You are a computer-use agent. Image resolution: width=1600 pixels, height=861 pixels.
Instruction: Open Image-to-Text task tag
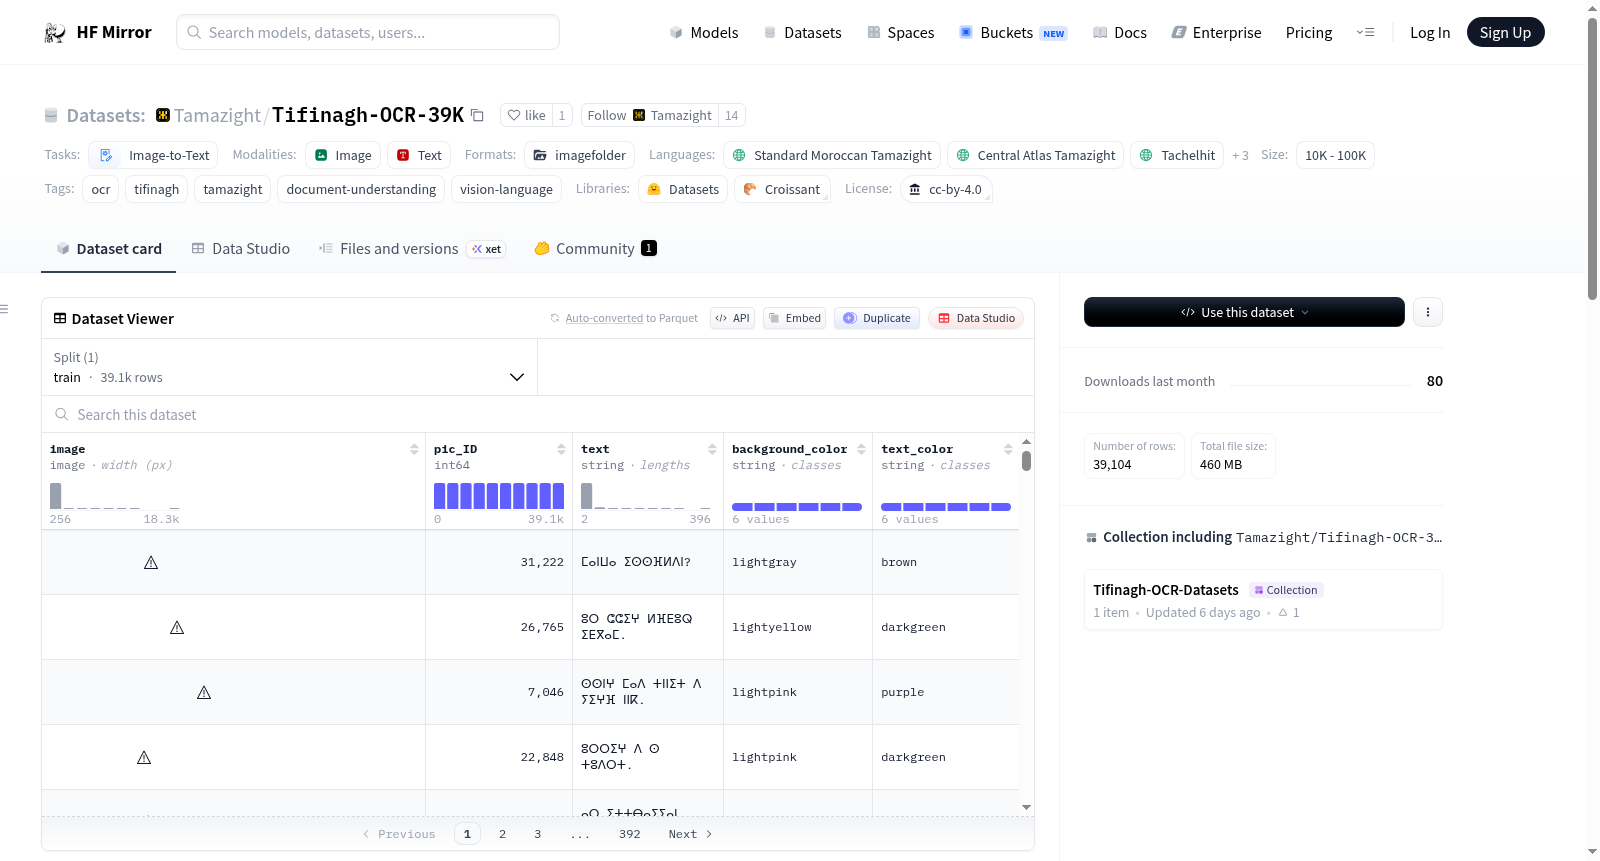tap(155, 156)
